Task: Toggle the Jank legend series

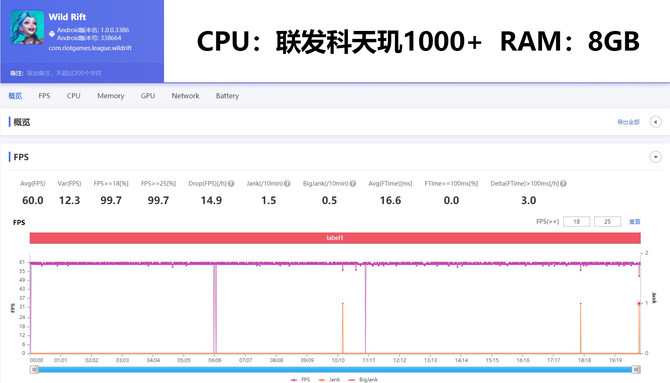Action: [x=329, y=379]
